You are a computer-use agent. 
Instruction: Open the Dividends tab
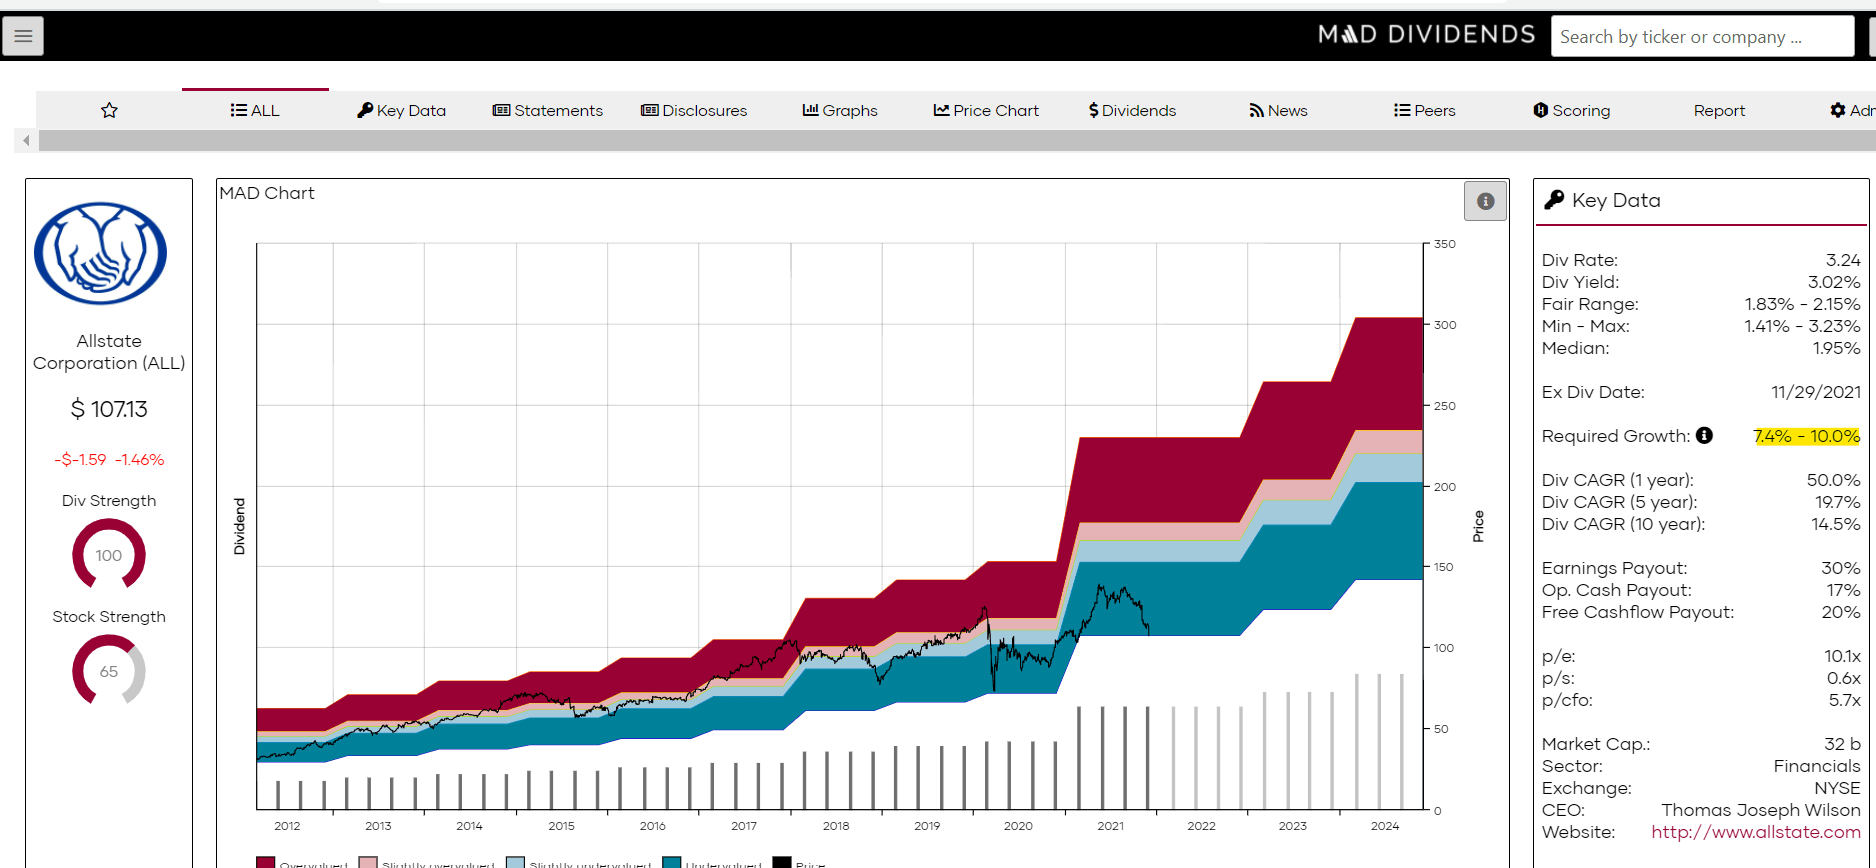[x=1132, y=110]
